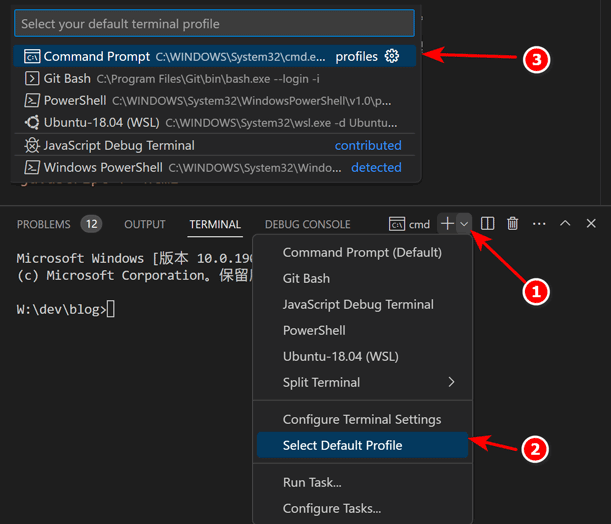Screen dimensions: 611x524
Task: Focus the default terminal profile search box
Action: 214,24
